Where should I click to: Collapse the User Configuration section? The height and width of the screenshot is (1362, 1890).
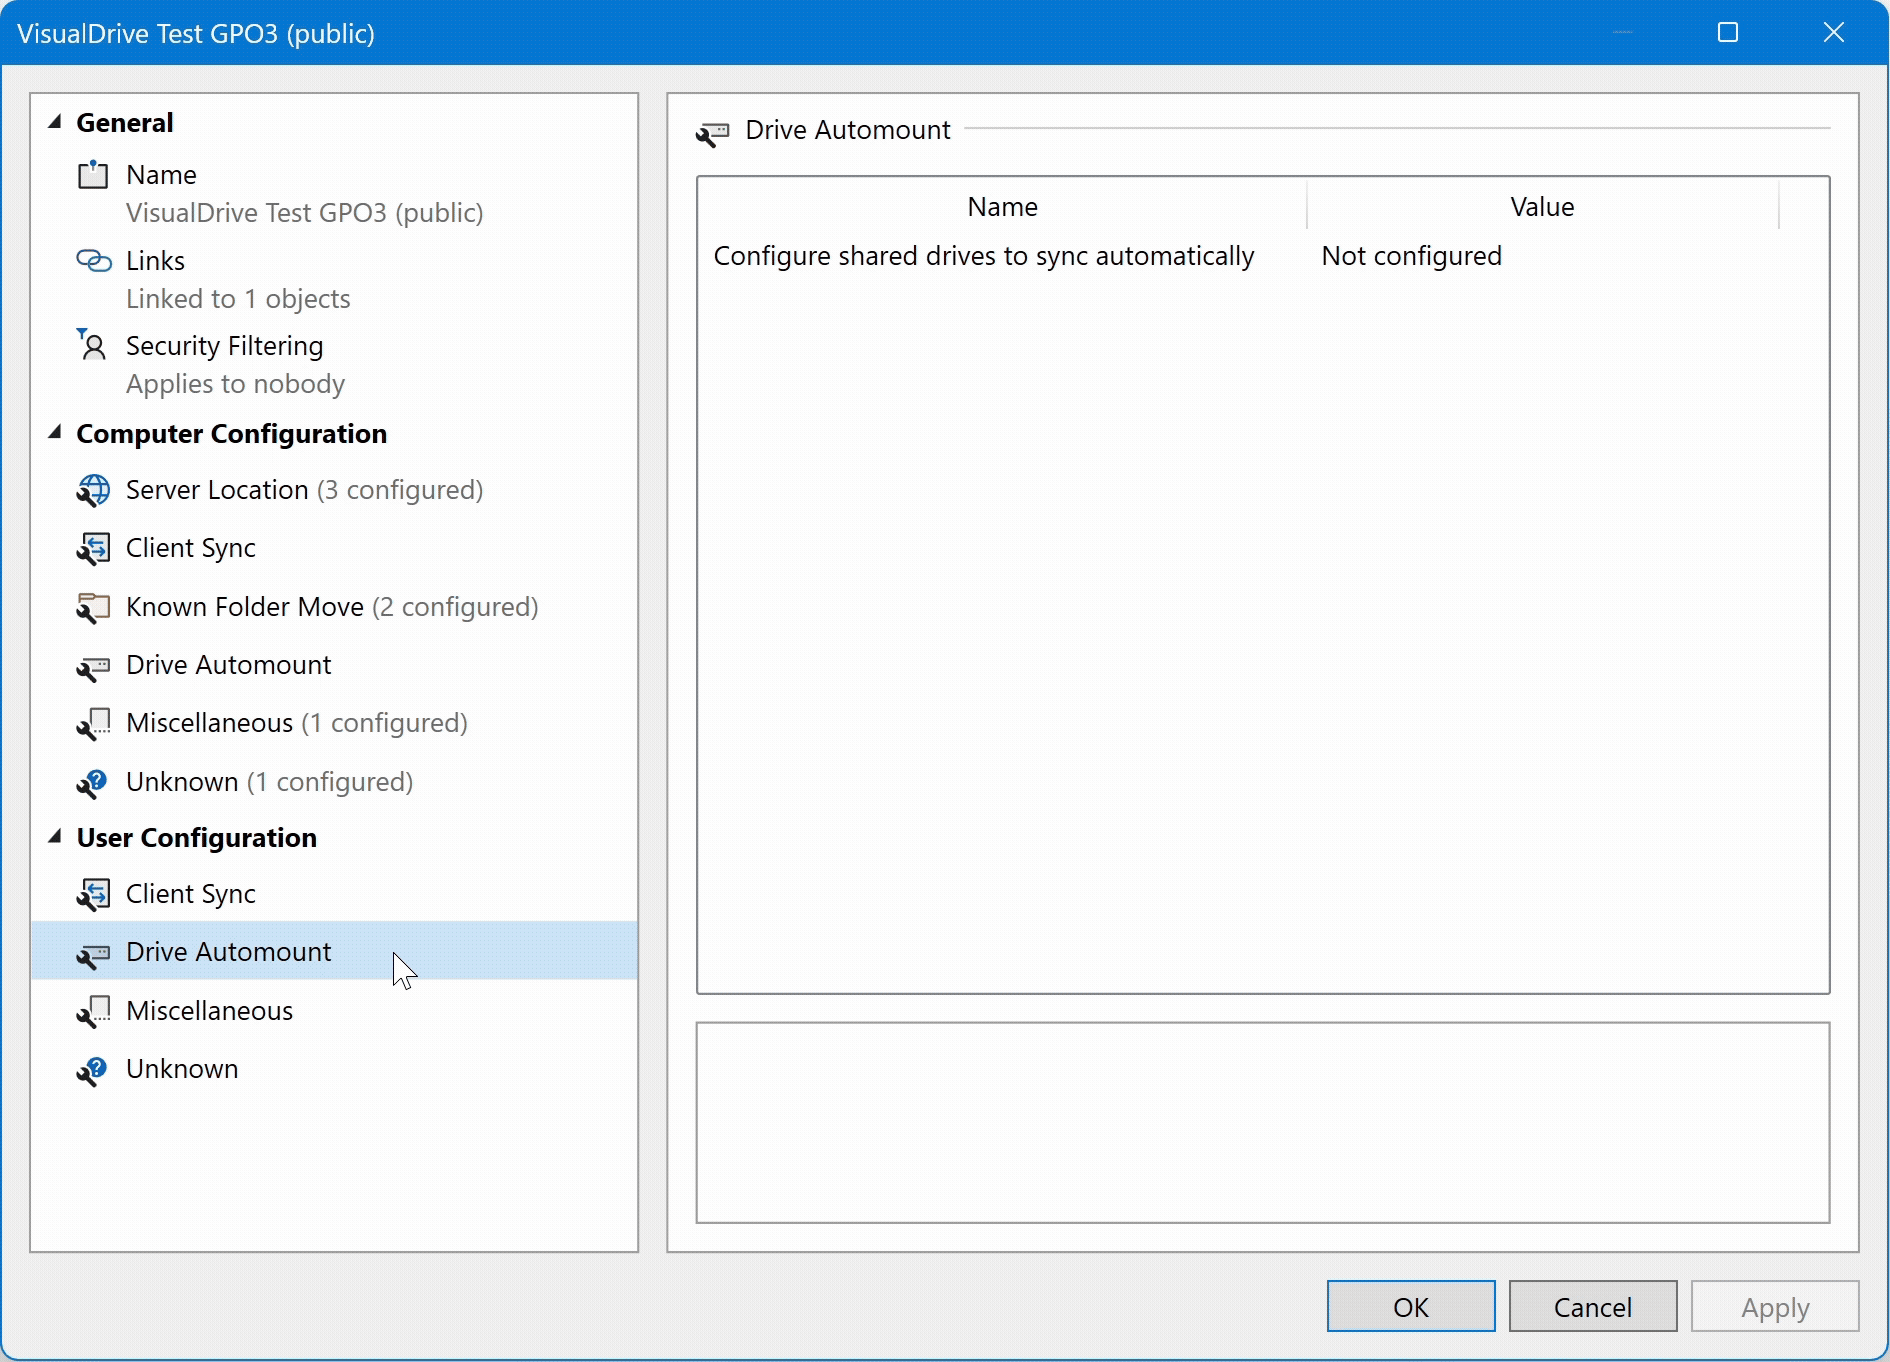55,837
